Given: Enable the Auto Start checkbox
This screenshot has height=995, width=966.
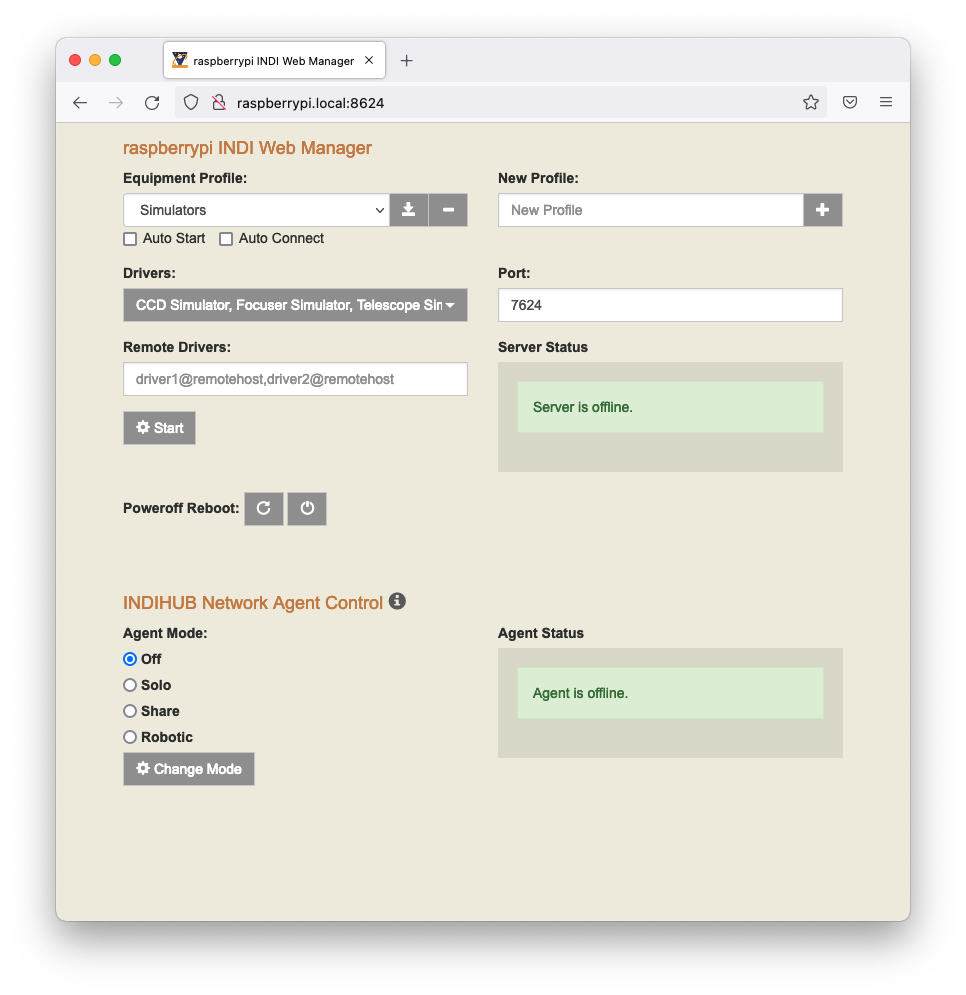Looking at the screenshot, I should coord(130,239).
